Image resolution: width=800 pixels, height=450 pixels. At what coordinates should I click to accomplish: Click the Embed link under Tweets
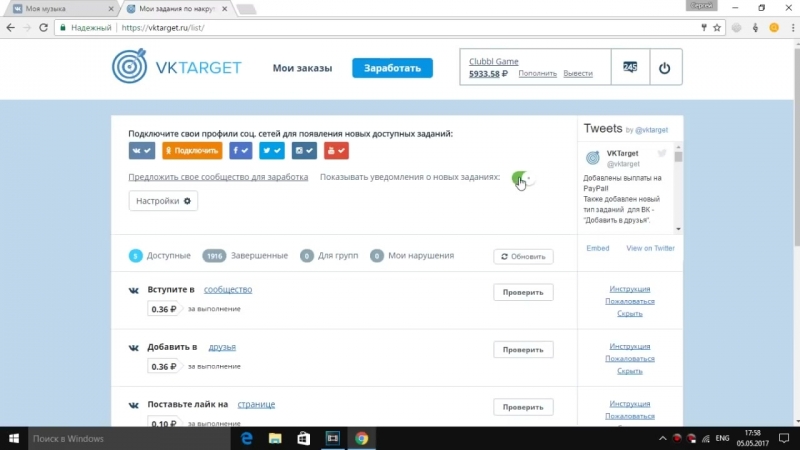(x=597, y=248)
